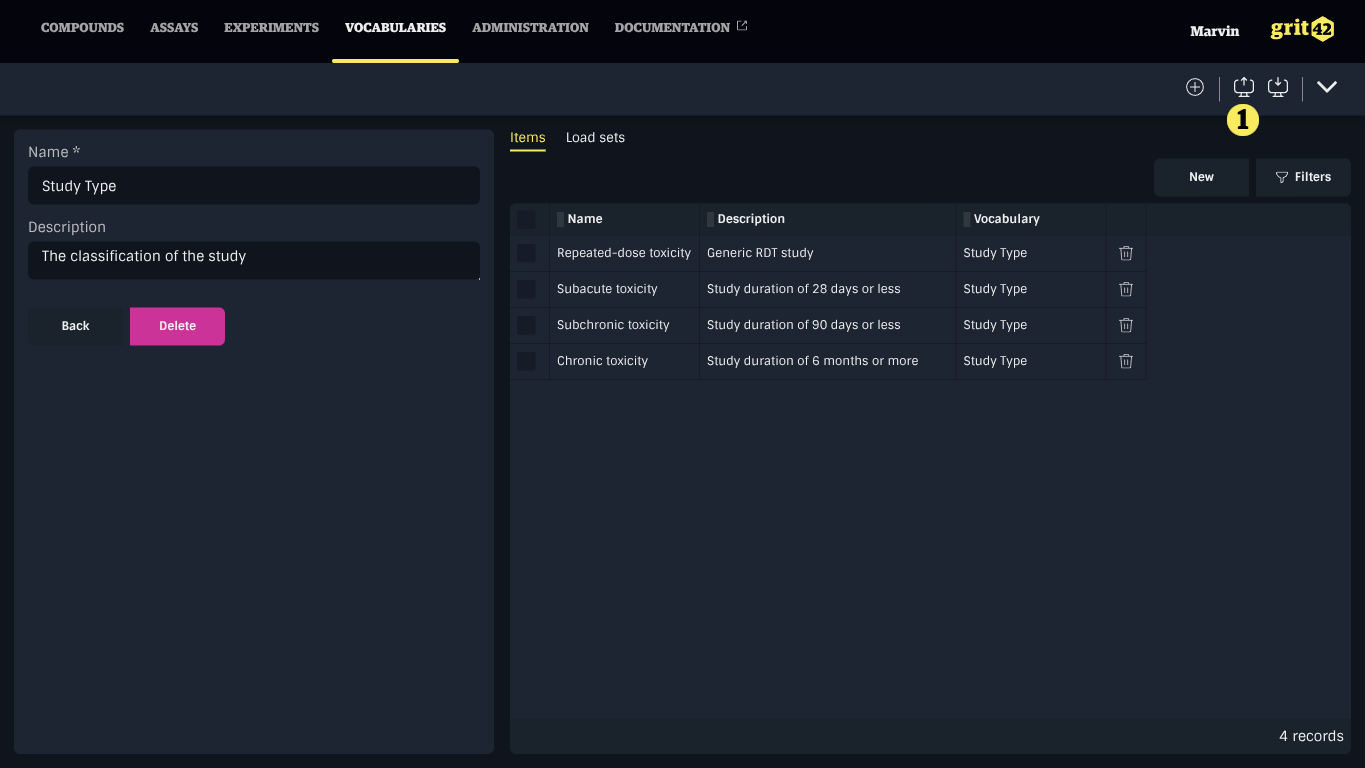Delete the Chronic toxicity item
The image size is (1365, 768).
(x=1126, y=361)
